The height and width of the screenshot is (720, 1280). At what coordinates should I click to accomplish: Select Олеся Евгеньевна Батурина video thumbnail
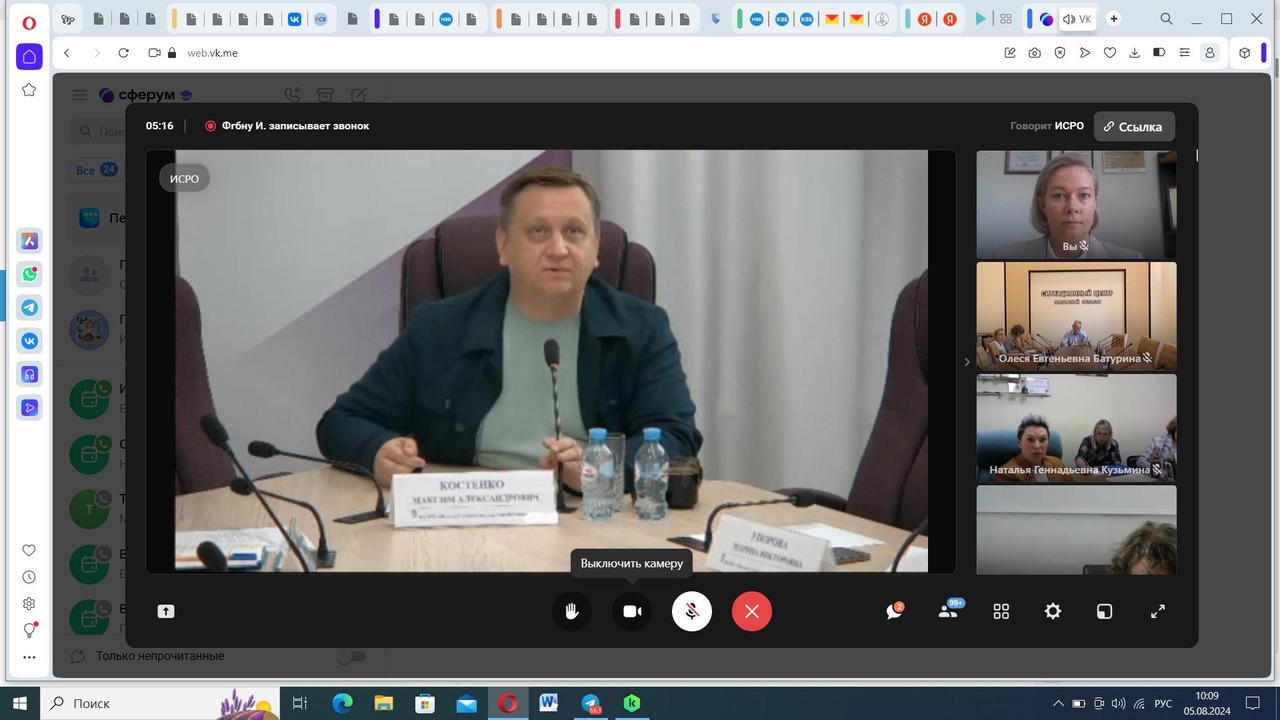click(x=1076, y=316)
